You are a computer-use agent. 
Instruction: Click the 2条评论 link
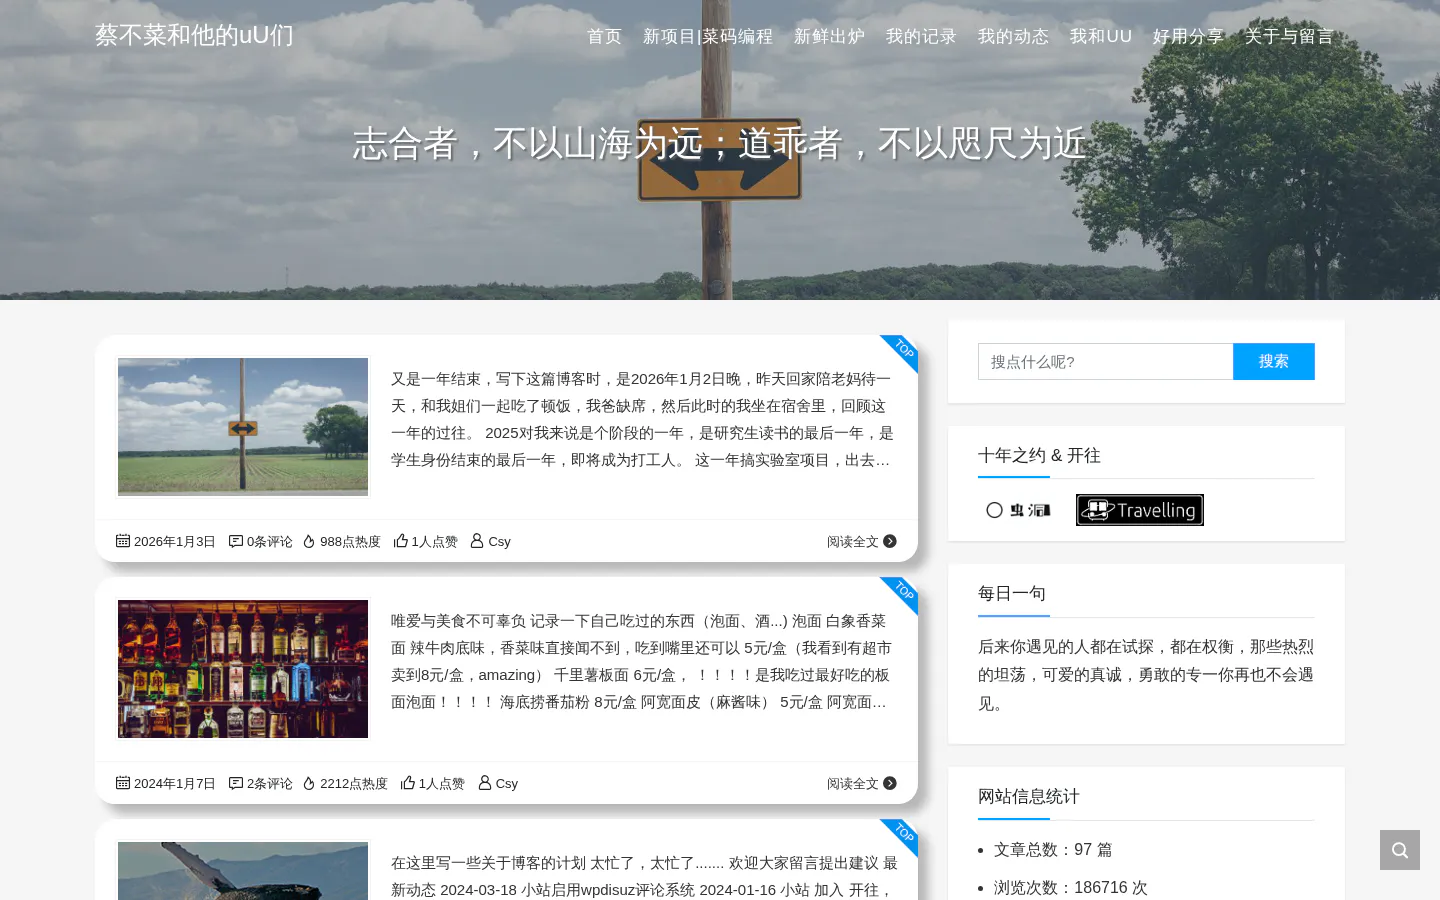click(270, 784)
